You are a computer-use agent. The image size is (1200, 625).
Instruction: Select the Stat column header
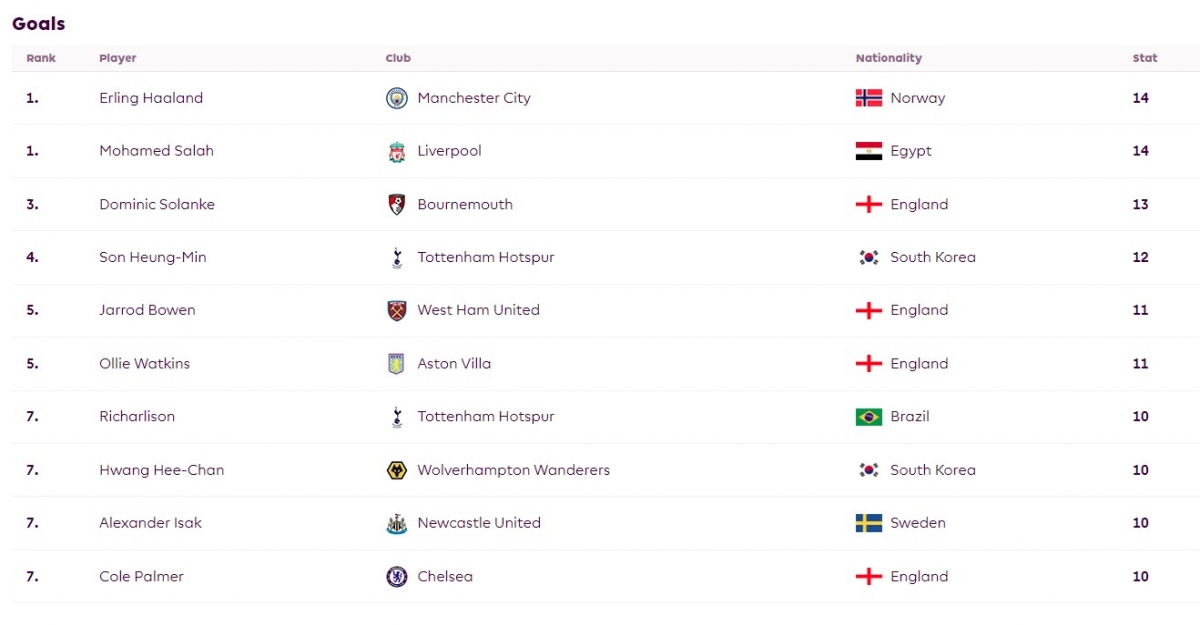[1145, 58]
